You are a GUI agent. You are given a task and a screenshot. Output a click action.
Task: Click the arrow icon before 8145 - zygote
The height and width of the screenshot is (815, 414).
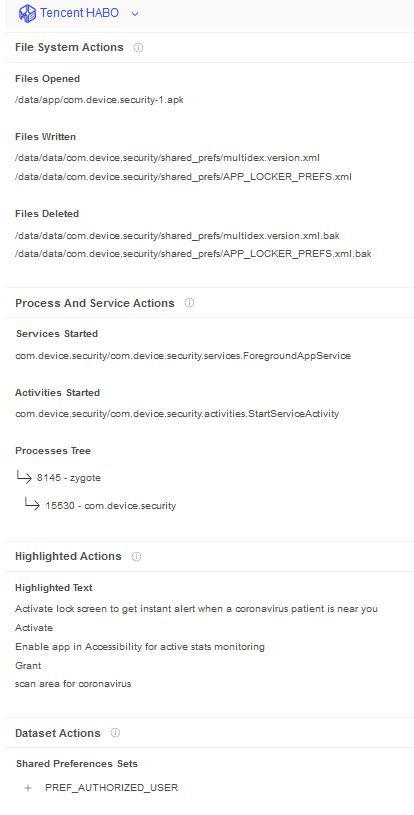24,477
